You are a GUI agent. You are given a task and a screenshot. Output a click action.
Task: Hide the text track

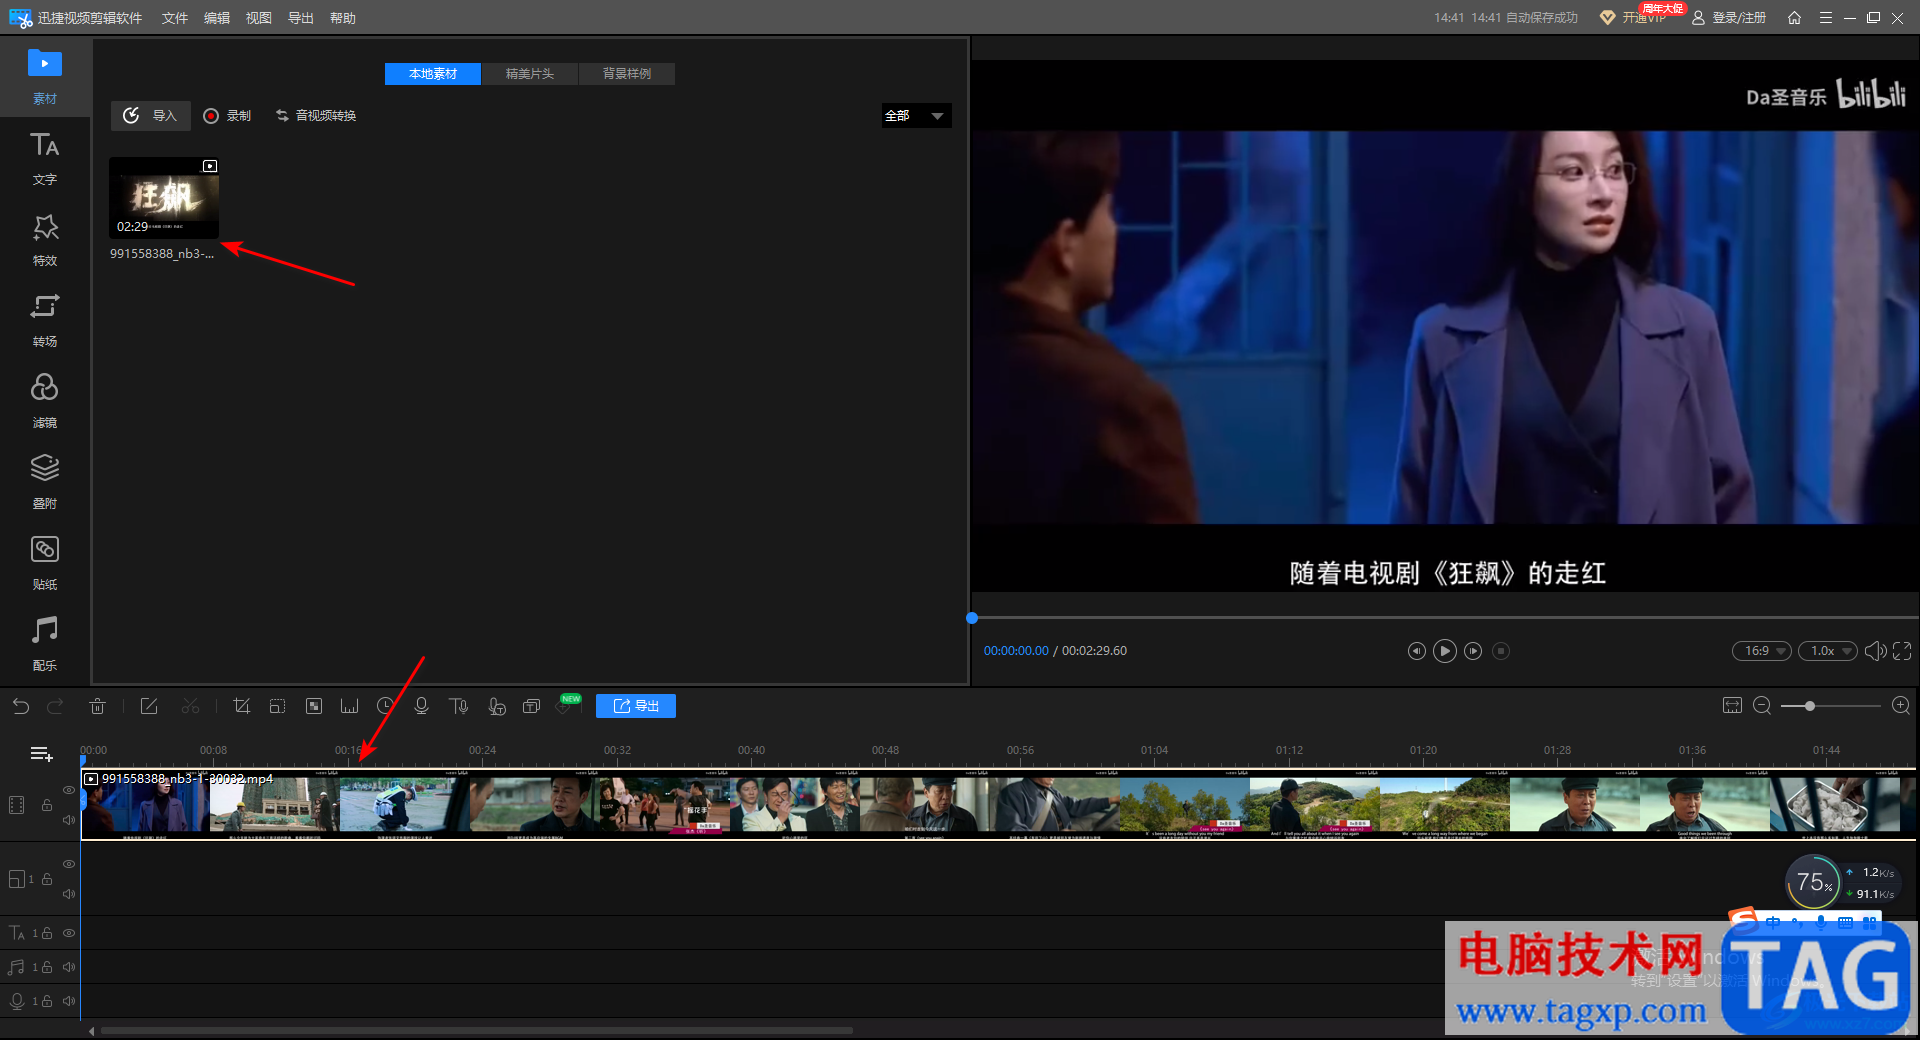pos(69,933)
